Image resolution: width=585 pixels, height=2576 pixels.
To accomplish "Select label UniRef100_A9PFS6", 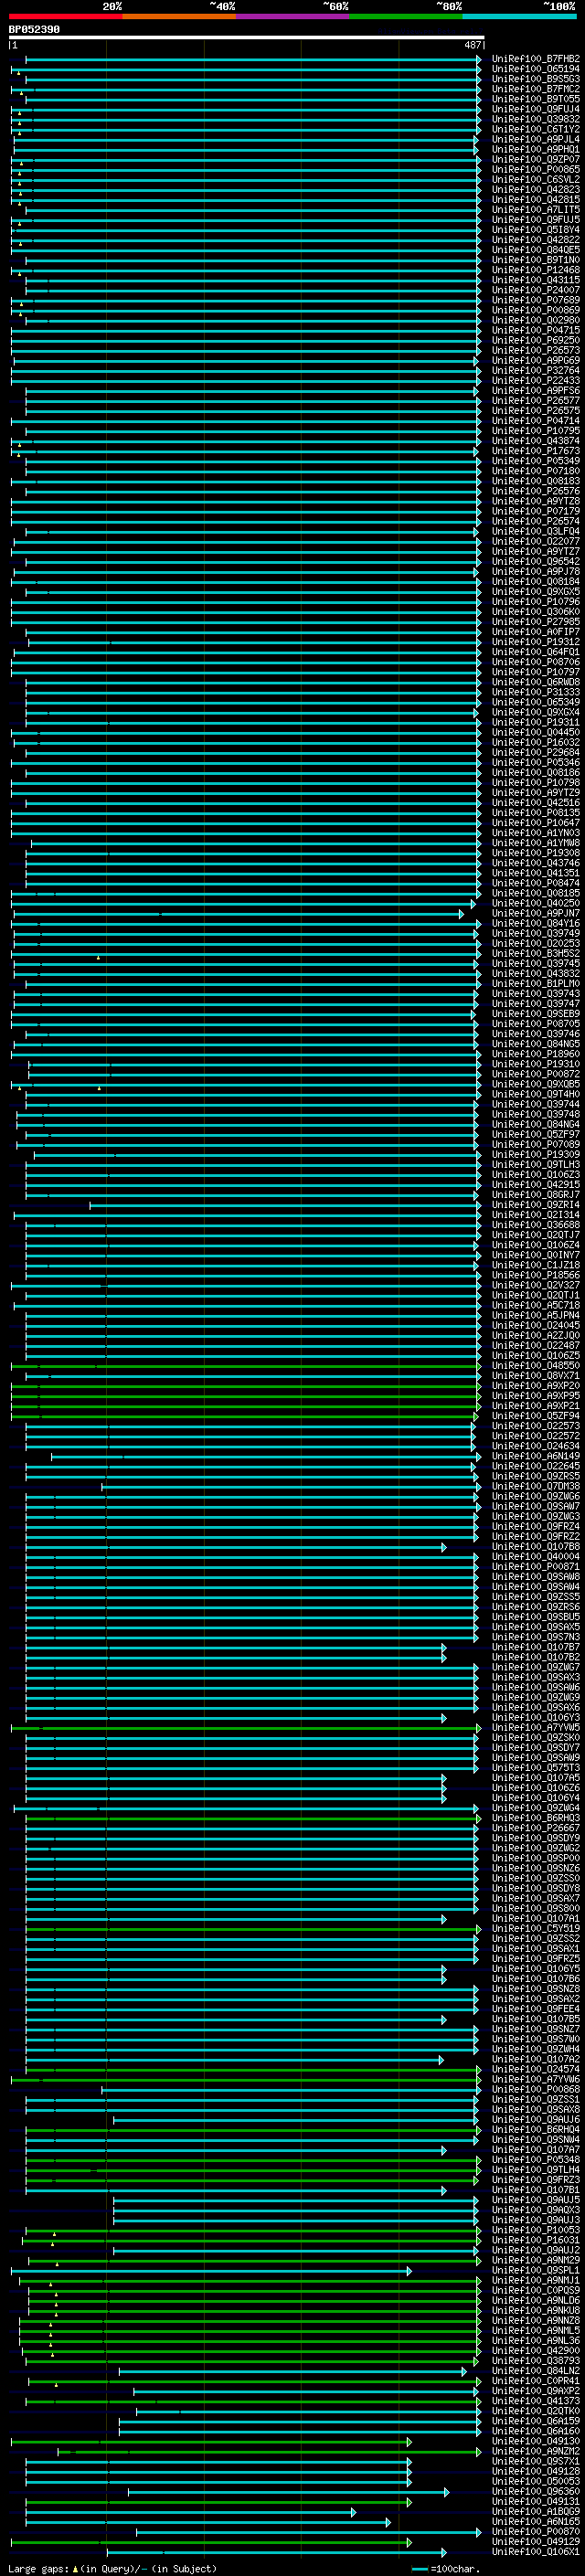I will 536,391.
